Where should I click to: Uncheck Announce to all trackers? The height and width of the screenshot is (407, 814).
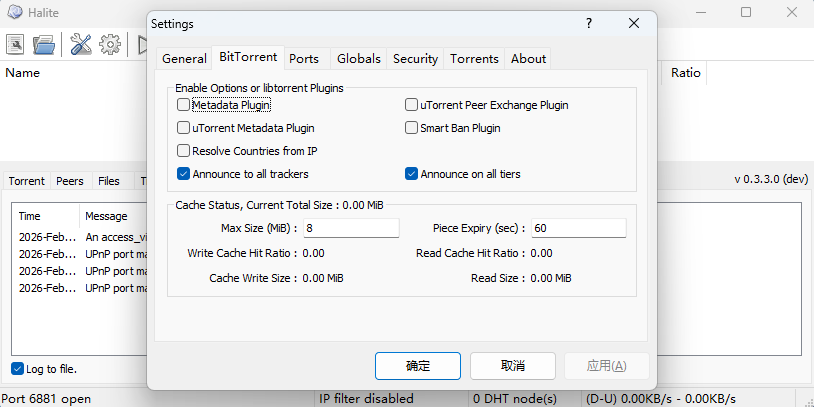coord(183,174)
